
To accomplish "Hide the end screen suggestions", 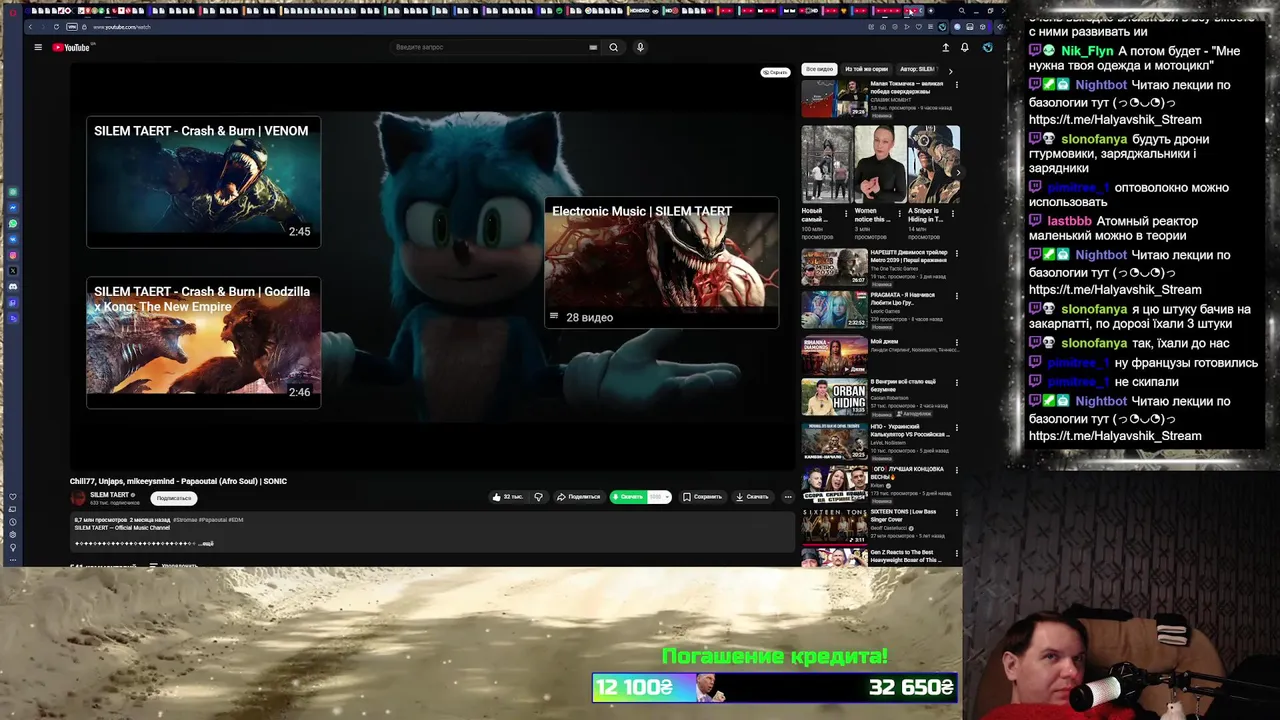I will 775,72.
